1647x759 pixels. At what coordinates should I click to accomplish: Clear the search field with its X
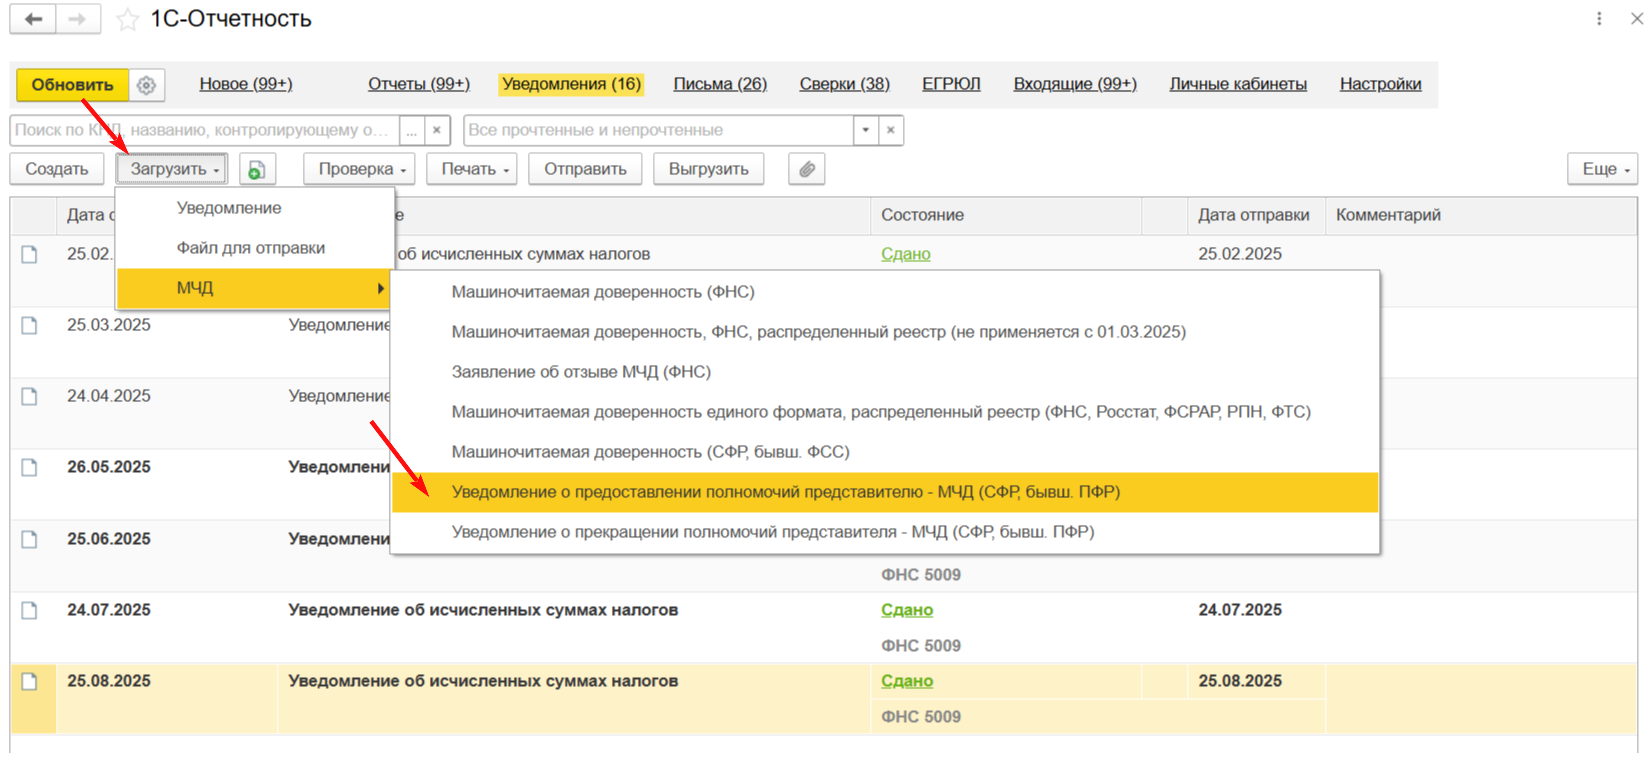pos(437,130)
